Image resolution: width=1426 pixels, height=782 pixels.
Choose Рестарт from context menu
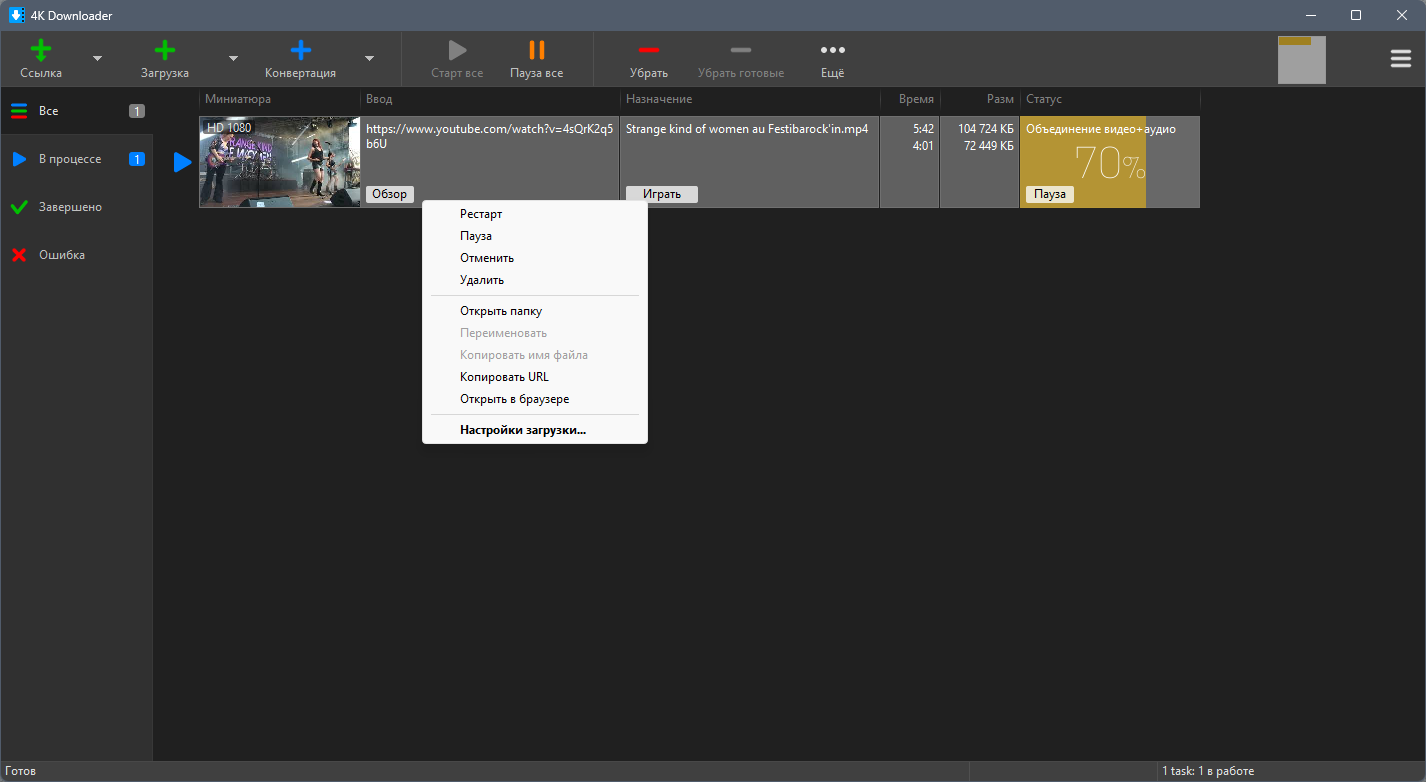click(x=535, y=214)
